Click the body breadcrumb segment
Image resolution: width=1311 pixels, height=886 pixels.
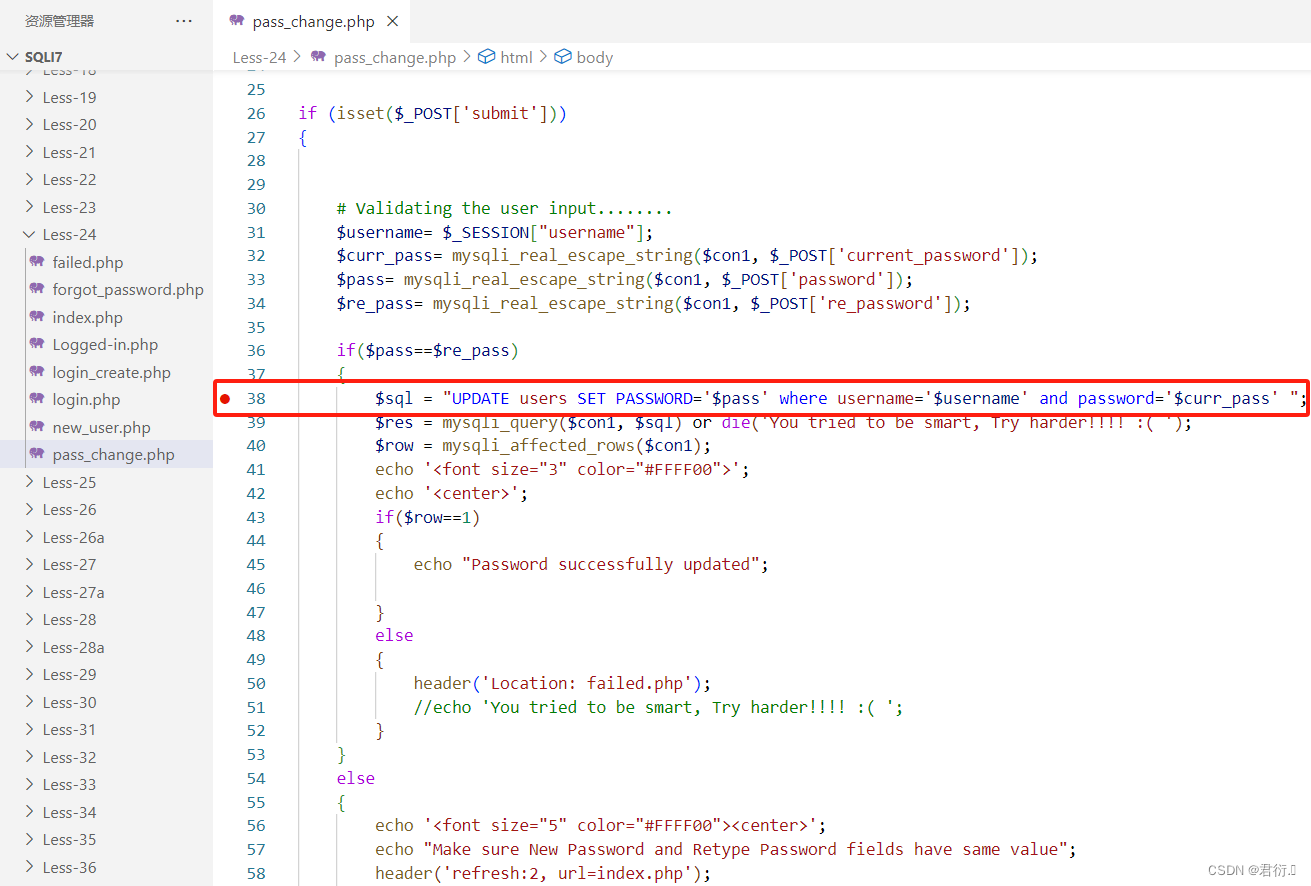click(x=595, y=57)
